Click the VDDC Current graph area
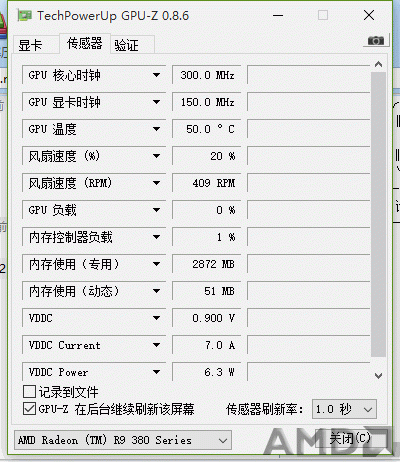 click(309, 345)
